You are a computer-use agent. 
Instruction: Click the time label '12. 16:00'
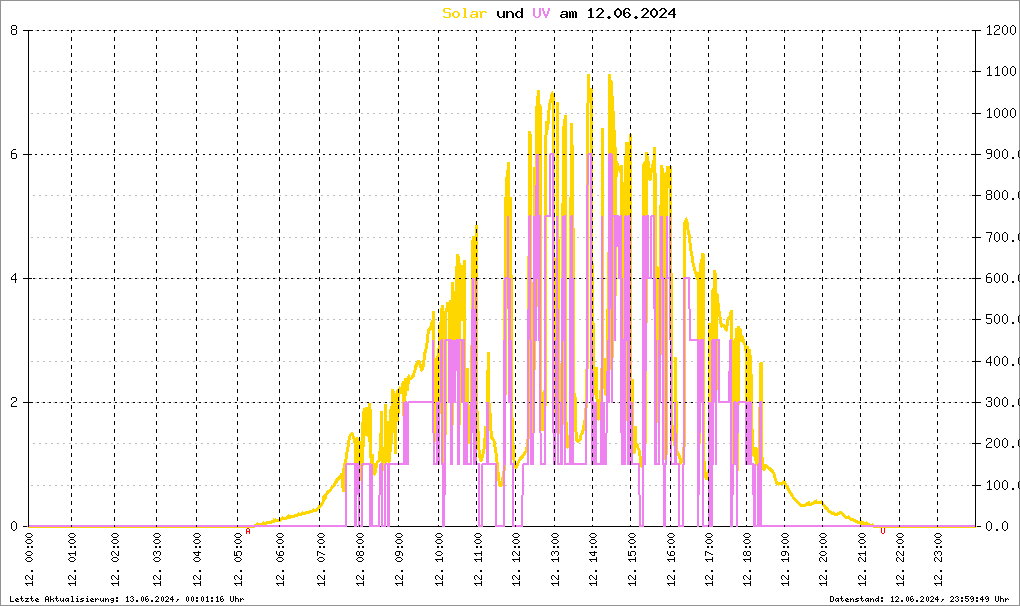click(671, 559)
